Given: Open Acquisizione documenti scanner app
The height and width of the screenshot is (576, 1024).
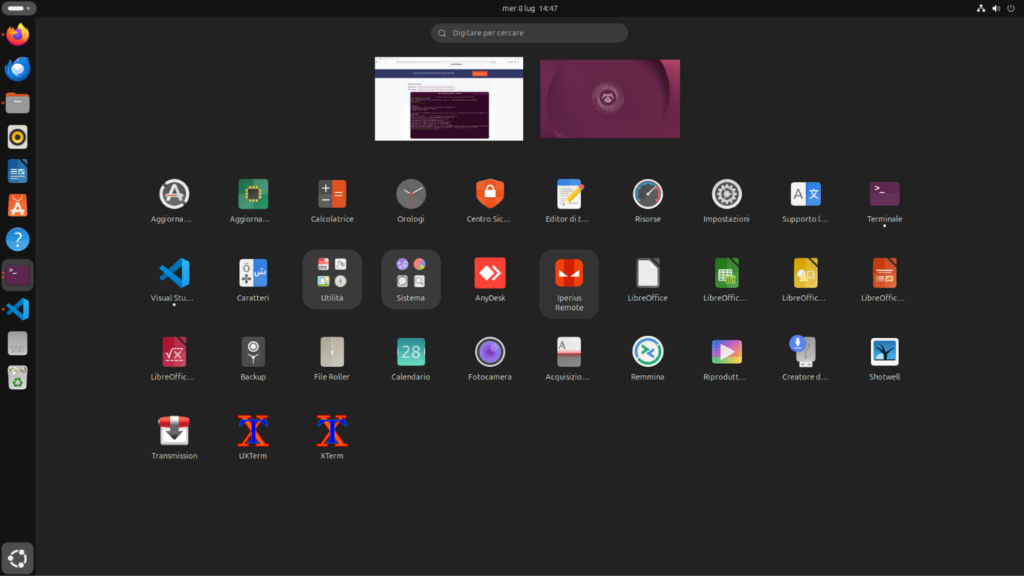Looking at the screenshot, I should [569, 352].
